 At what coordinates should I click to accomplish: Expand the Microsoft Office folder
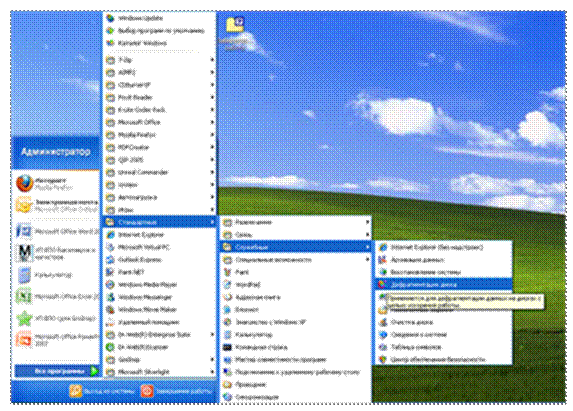[159, 122]
